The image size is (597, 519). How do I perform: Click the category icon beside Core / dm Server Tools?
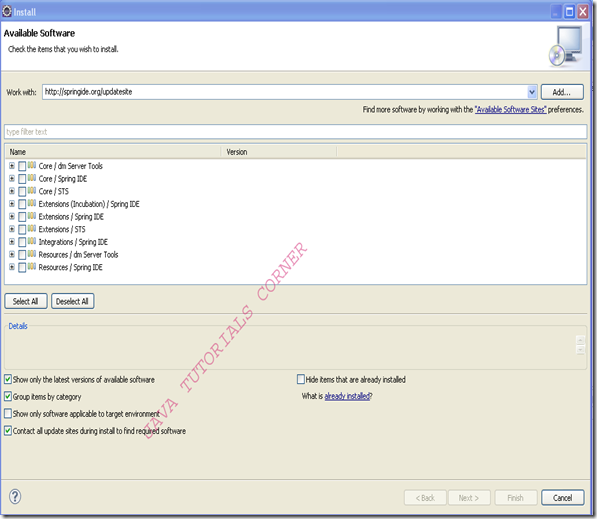coord(32,165)
